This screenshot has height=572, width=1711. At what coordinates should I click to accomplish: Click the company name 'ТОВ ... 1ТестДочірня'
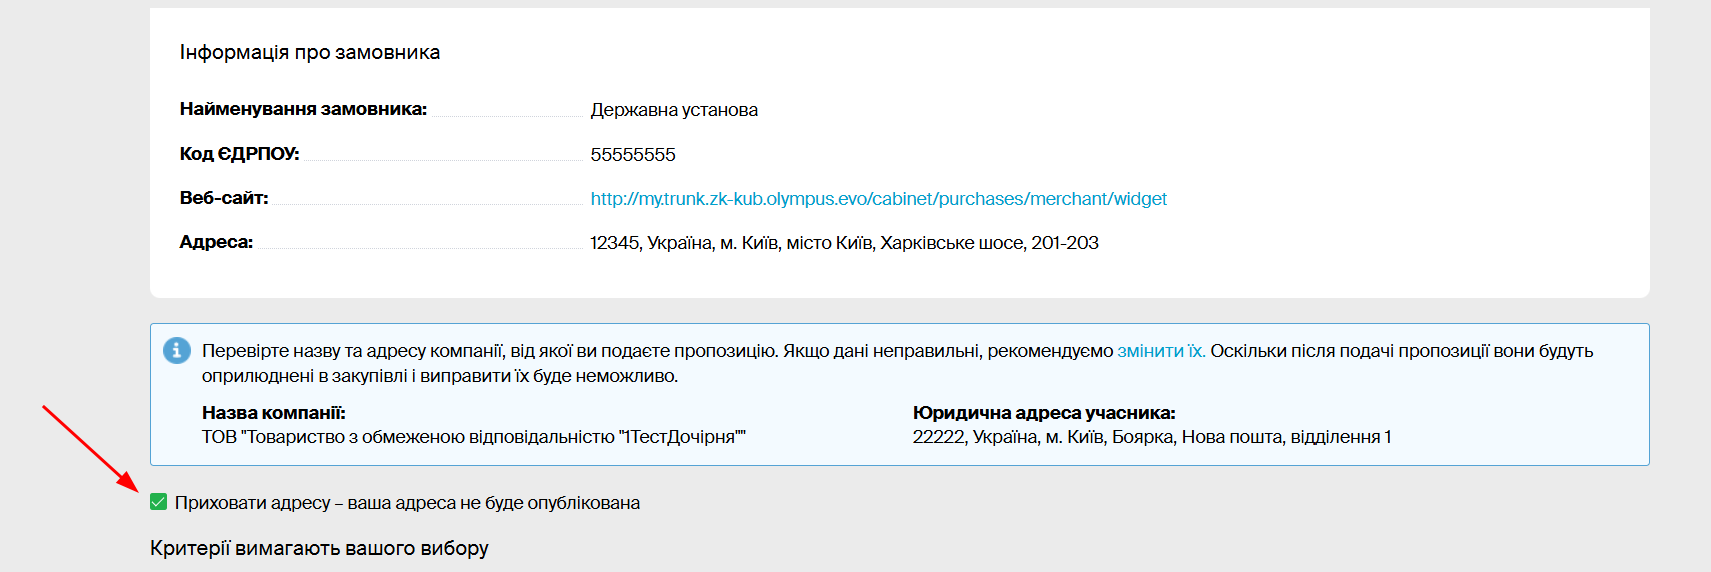point(474,437)
